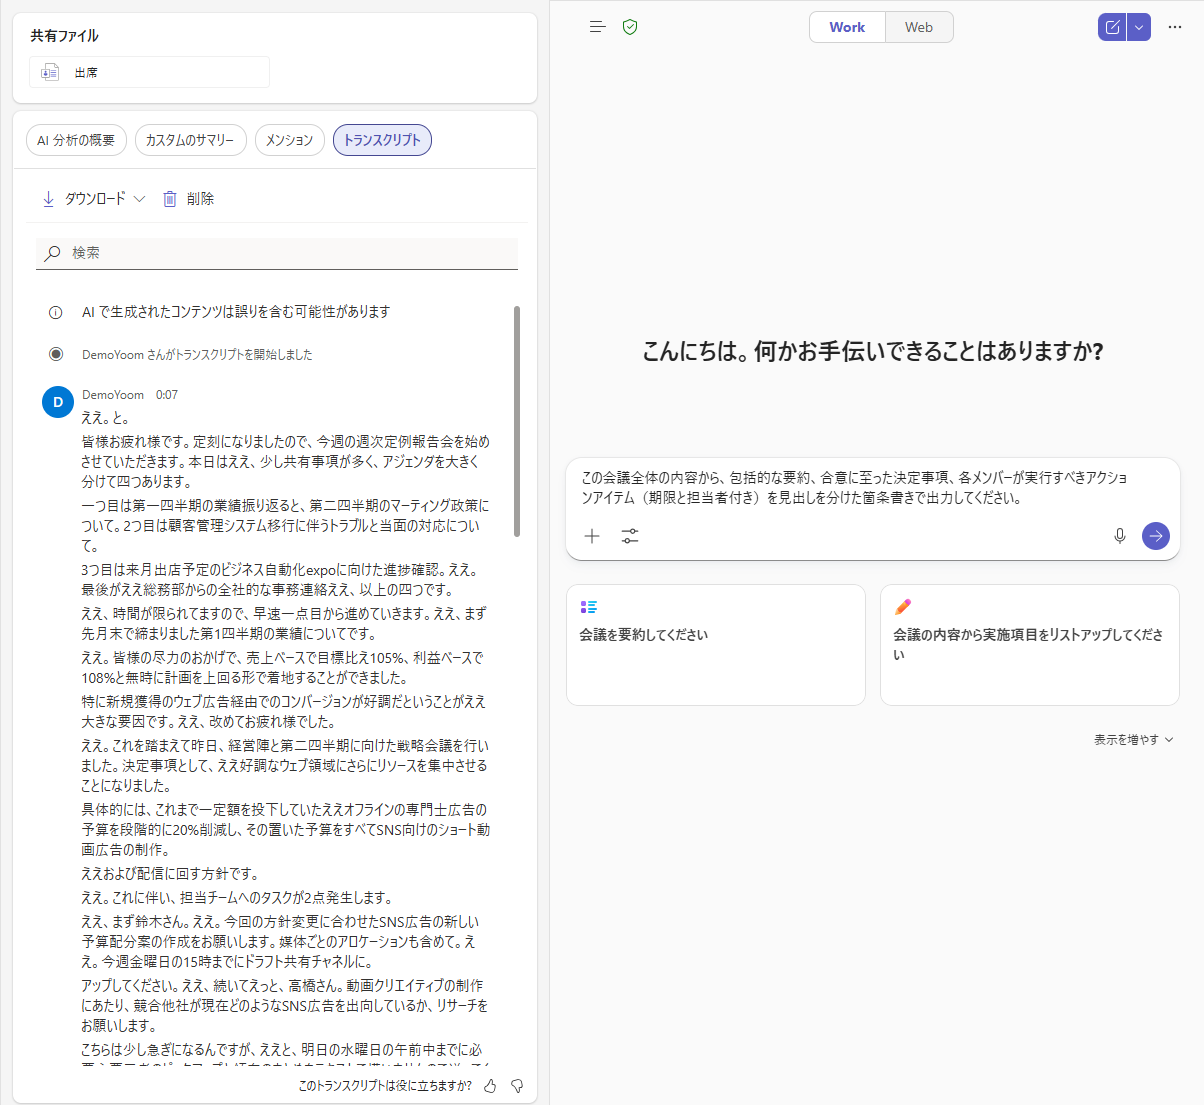Open the prompt settings sliders icon
The image size is (1204, 1105).
629,536
